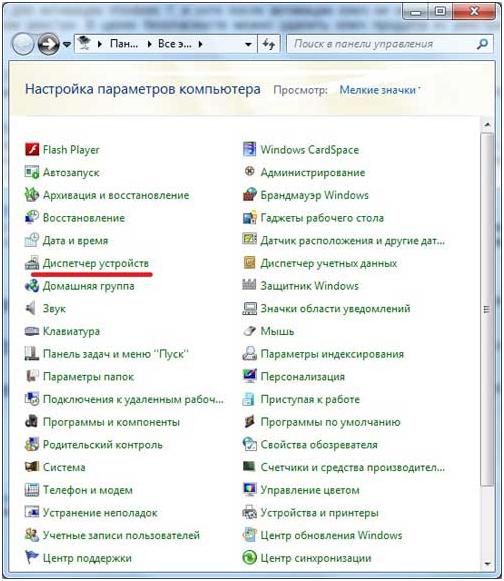Viewport: 504px width, 581px height.
Task: Click the Параметры папок icon
Action: [x=32, y=376]
